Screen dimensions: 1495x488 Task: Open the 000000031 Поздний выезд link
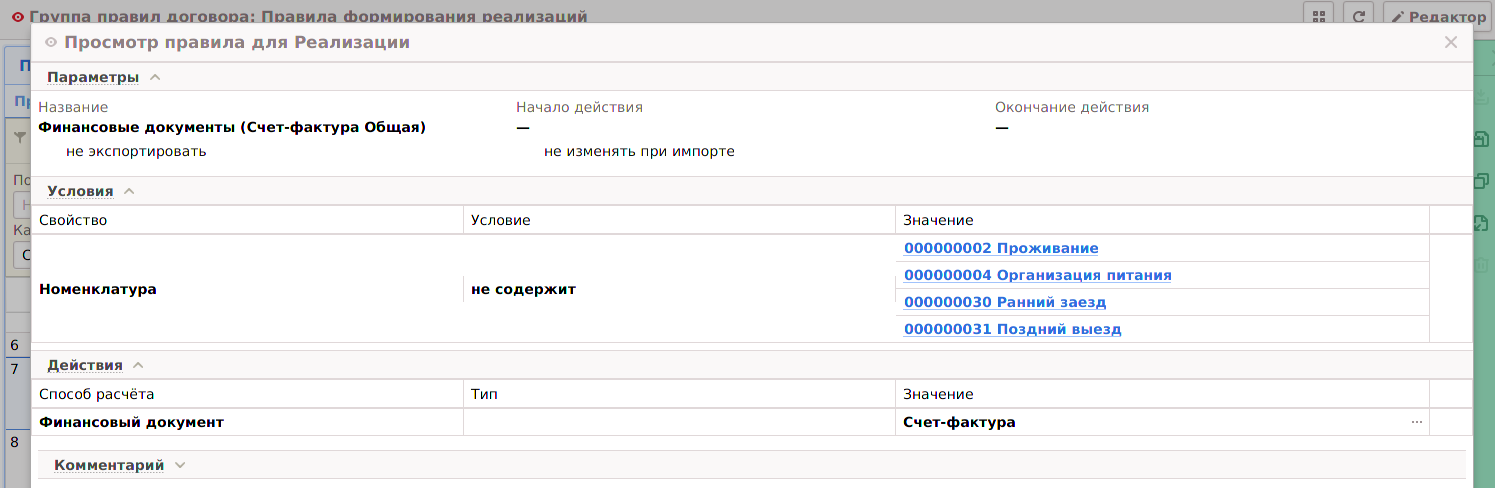pos(1012,329)
